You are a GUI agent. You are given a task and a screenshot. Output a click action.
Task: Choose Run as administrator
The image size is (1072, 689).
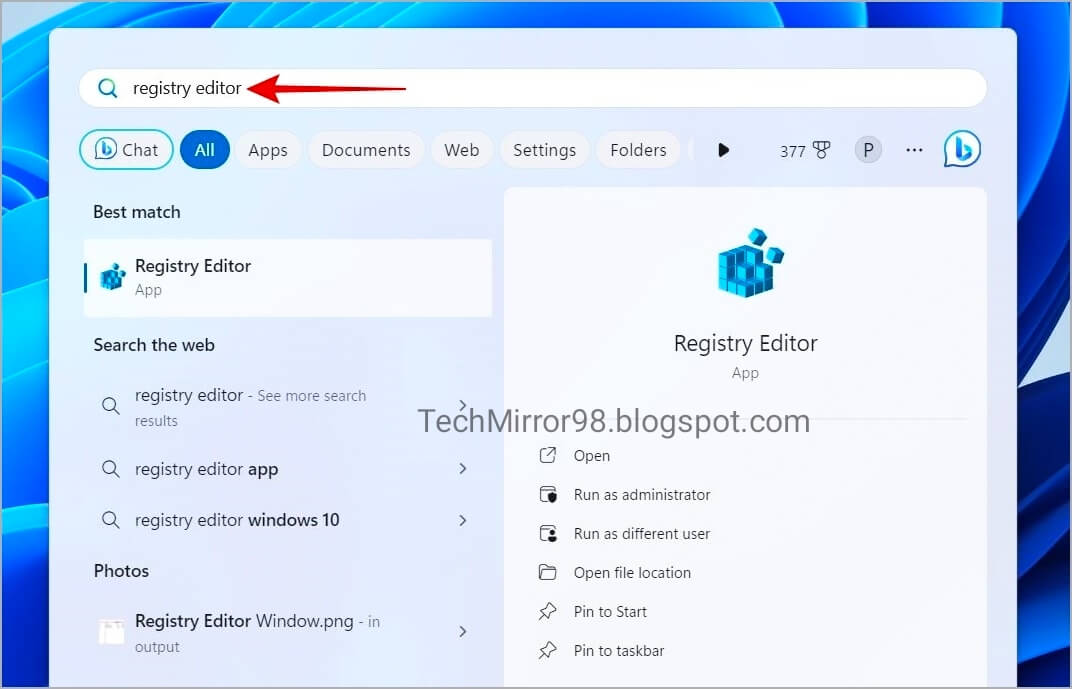(642, 495)
